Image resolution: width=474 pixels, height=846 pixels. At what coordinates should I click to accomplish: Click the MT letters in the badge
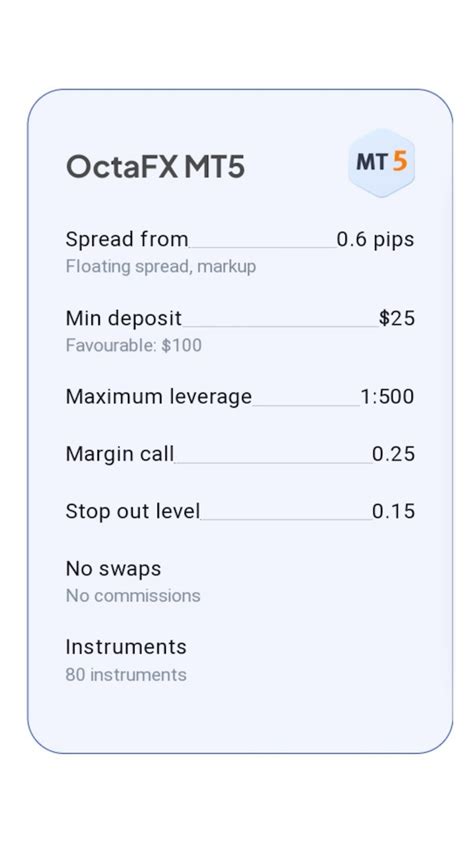(x=372, y=162)
